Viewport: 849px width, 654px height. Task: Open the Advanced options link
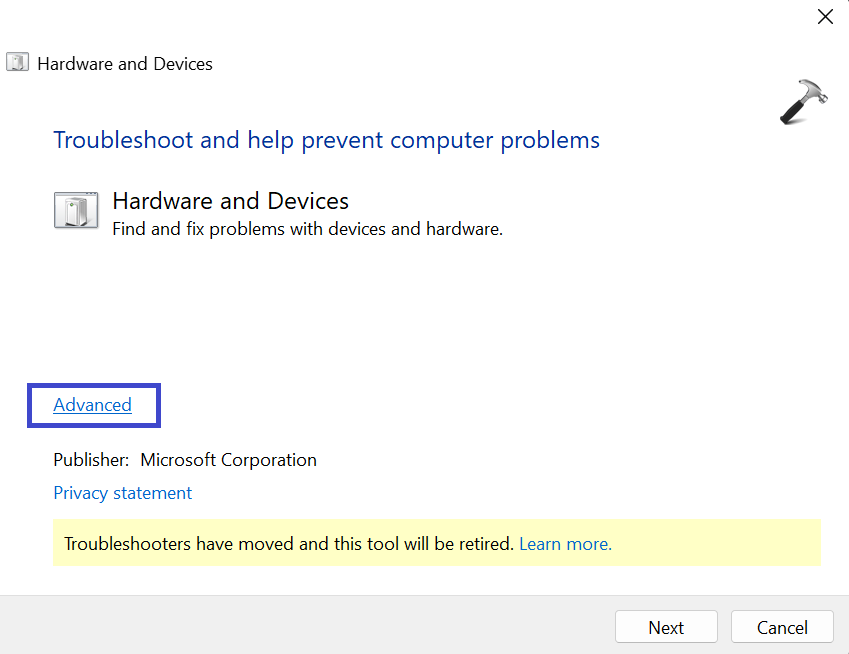tap(92, 405)
